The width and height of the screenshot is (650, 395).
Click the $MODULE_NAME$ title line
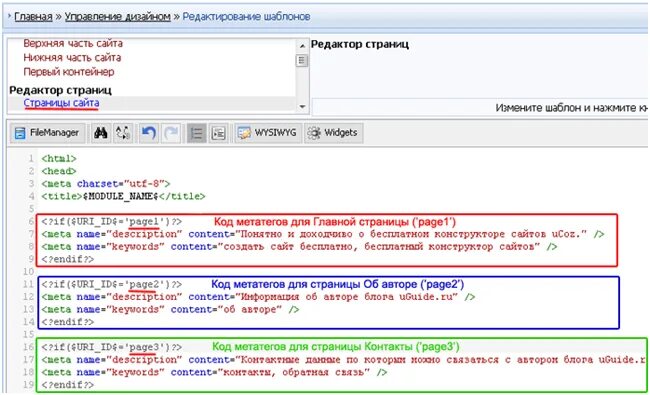click(123, 196)
